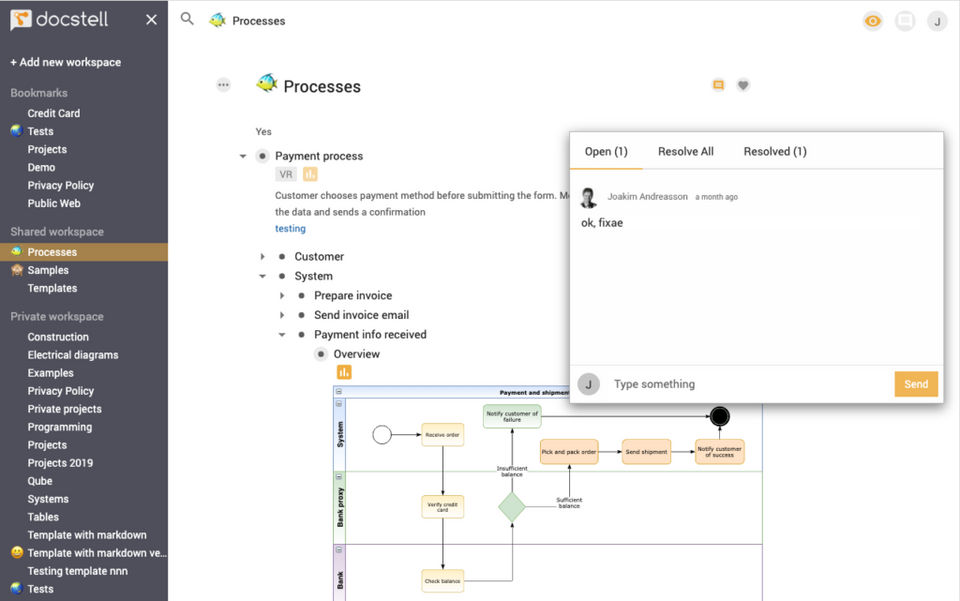The width and height of the screenshot is (960, 601).
Task: Click the Resolve All tab
Action: point(686,151)
